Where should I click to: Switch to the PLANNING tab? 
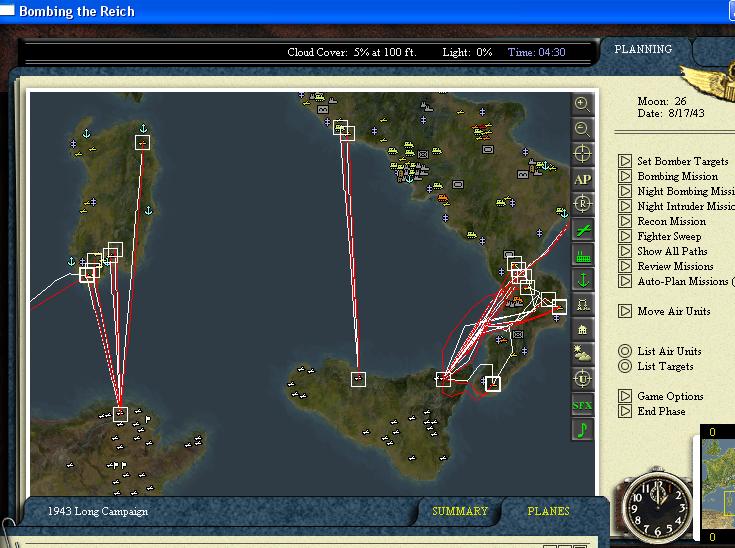pyautogui.click(x=643, y=49)
